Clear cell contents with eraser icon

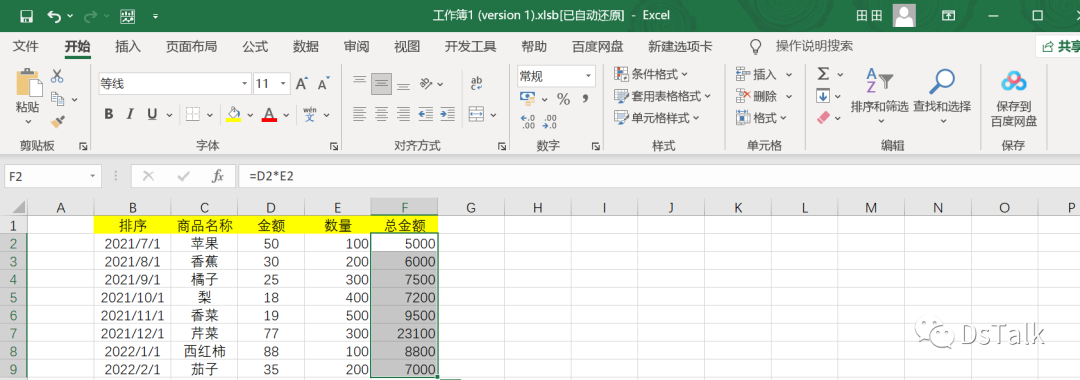tap(824, 118)
